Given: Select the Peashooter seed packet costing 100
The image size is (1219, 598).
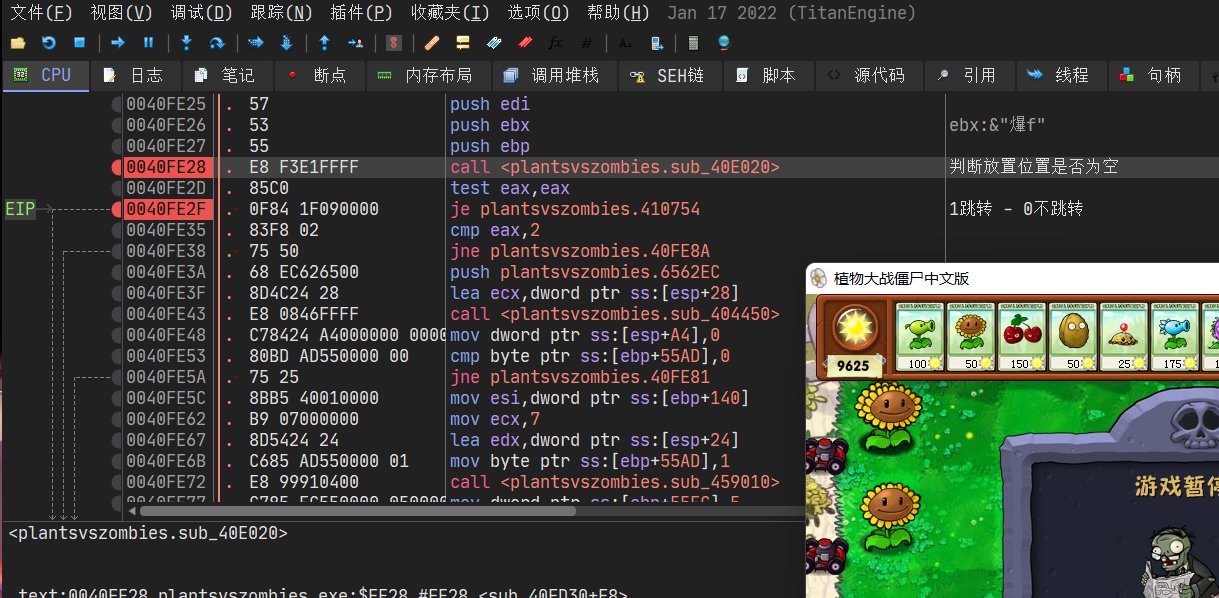Looking at the screenshot, I should 919,338.
